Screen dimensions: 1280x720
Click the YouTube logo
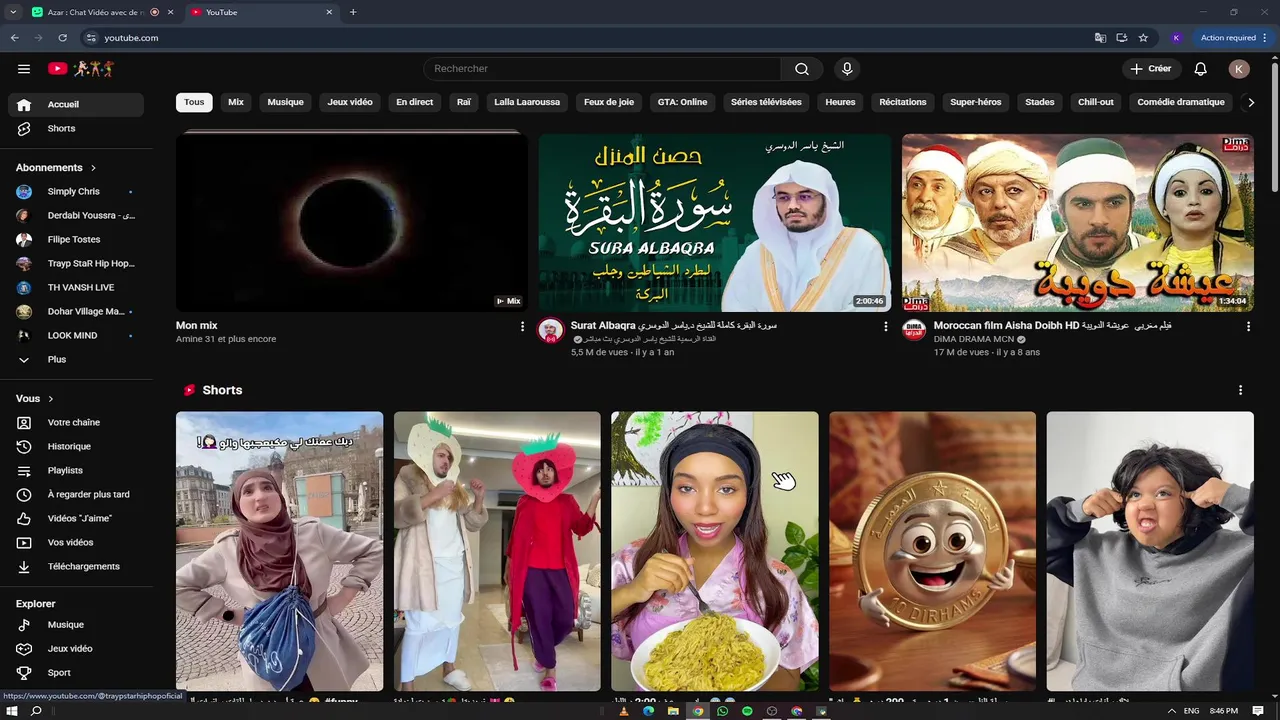[81, 69]
